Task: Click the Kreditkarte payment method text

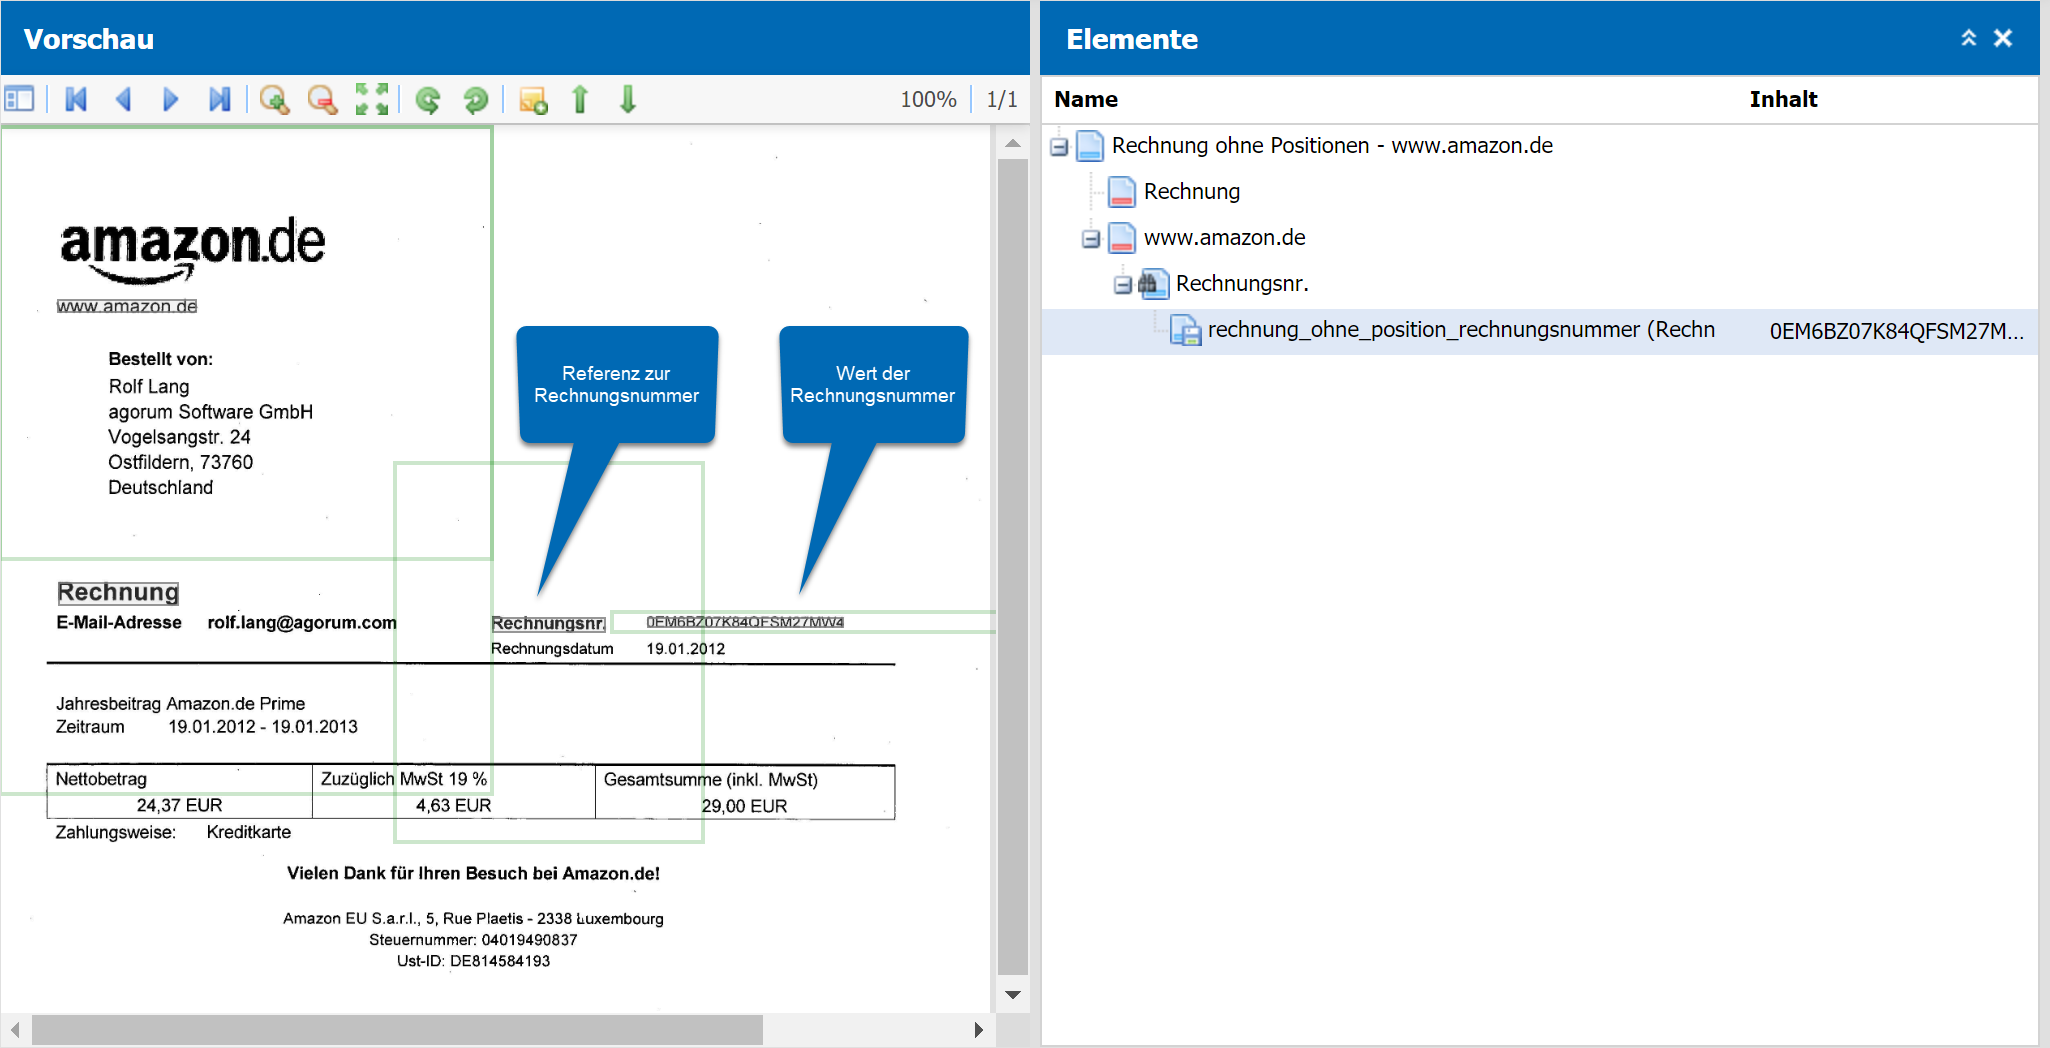Action: [x=249, y=832]
